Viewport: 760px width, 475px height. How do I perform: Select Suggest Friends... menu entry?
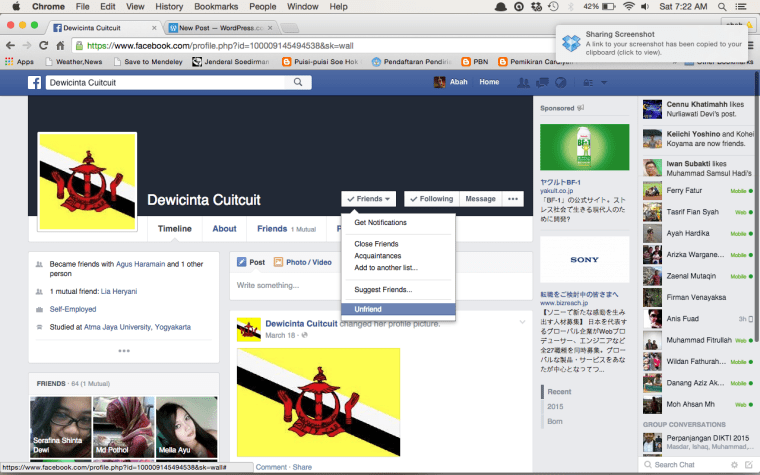383,290
